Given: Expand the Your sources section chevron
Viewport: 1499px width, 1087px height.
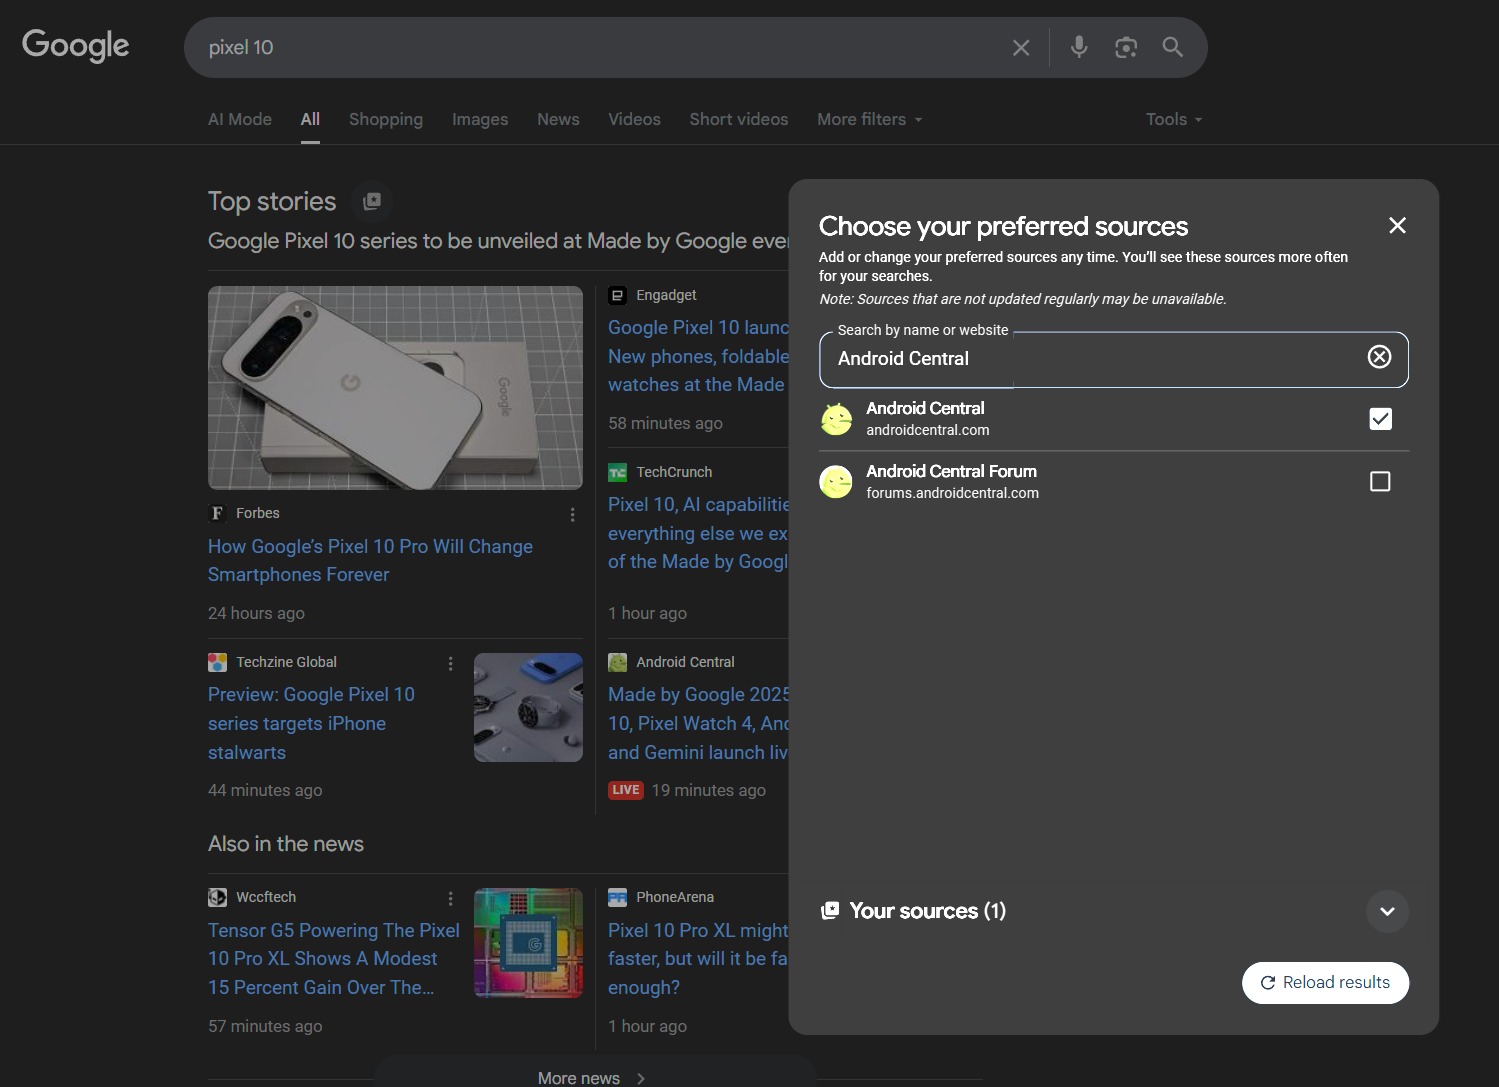Looking at the screenshot, I should coord(1387,911).
